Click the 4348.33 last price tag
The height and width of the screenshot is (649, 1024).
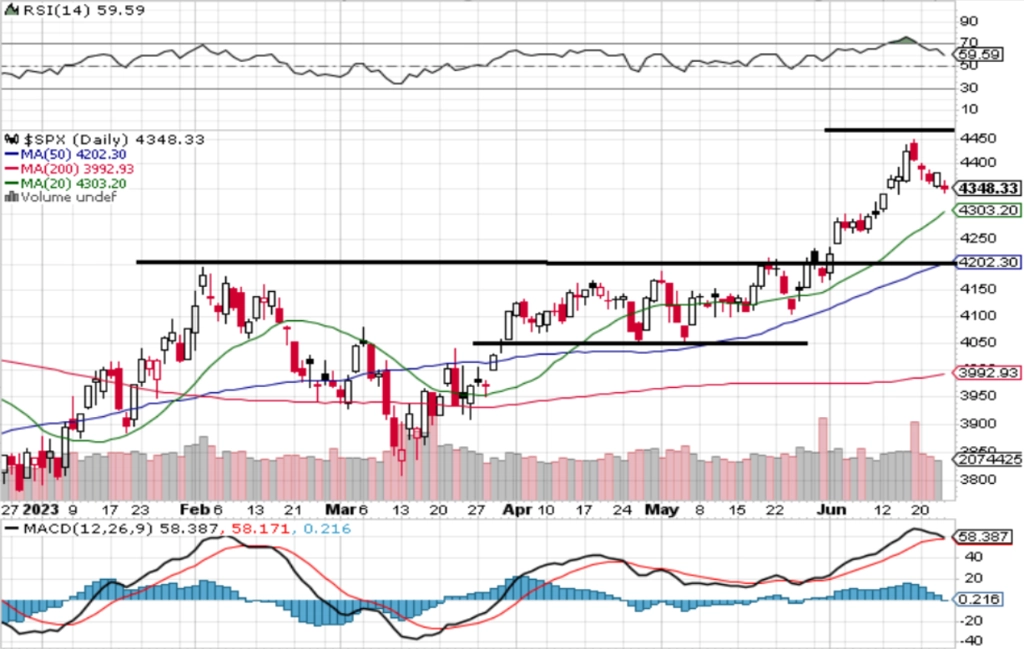(987, 189)
